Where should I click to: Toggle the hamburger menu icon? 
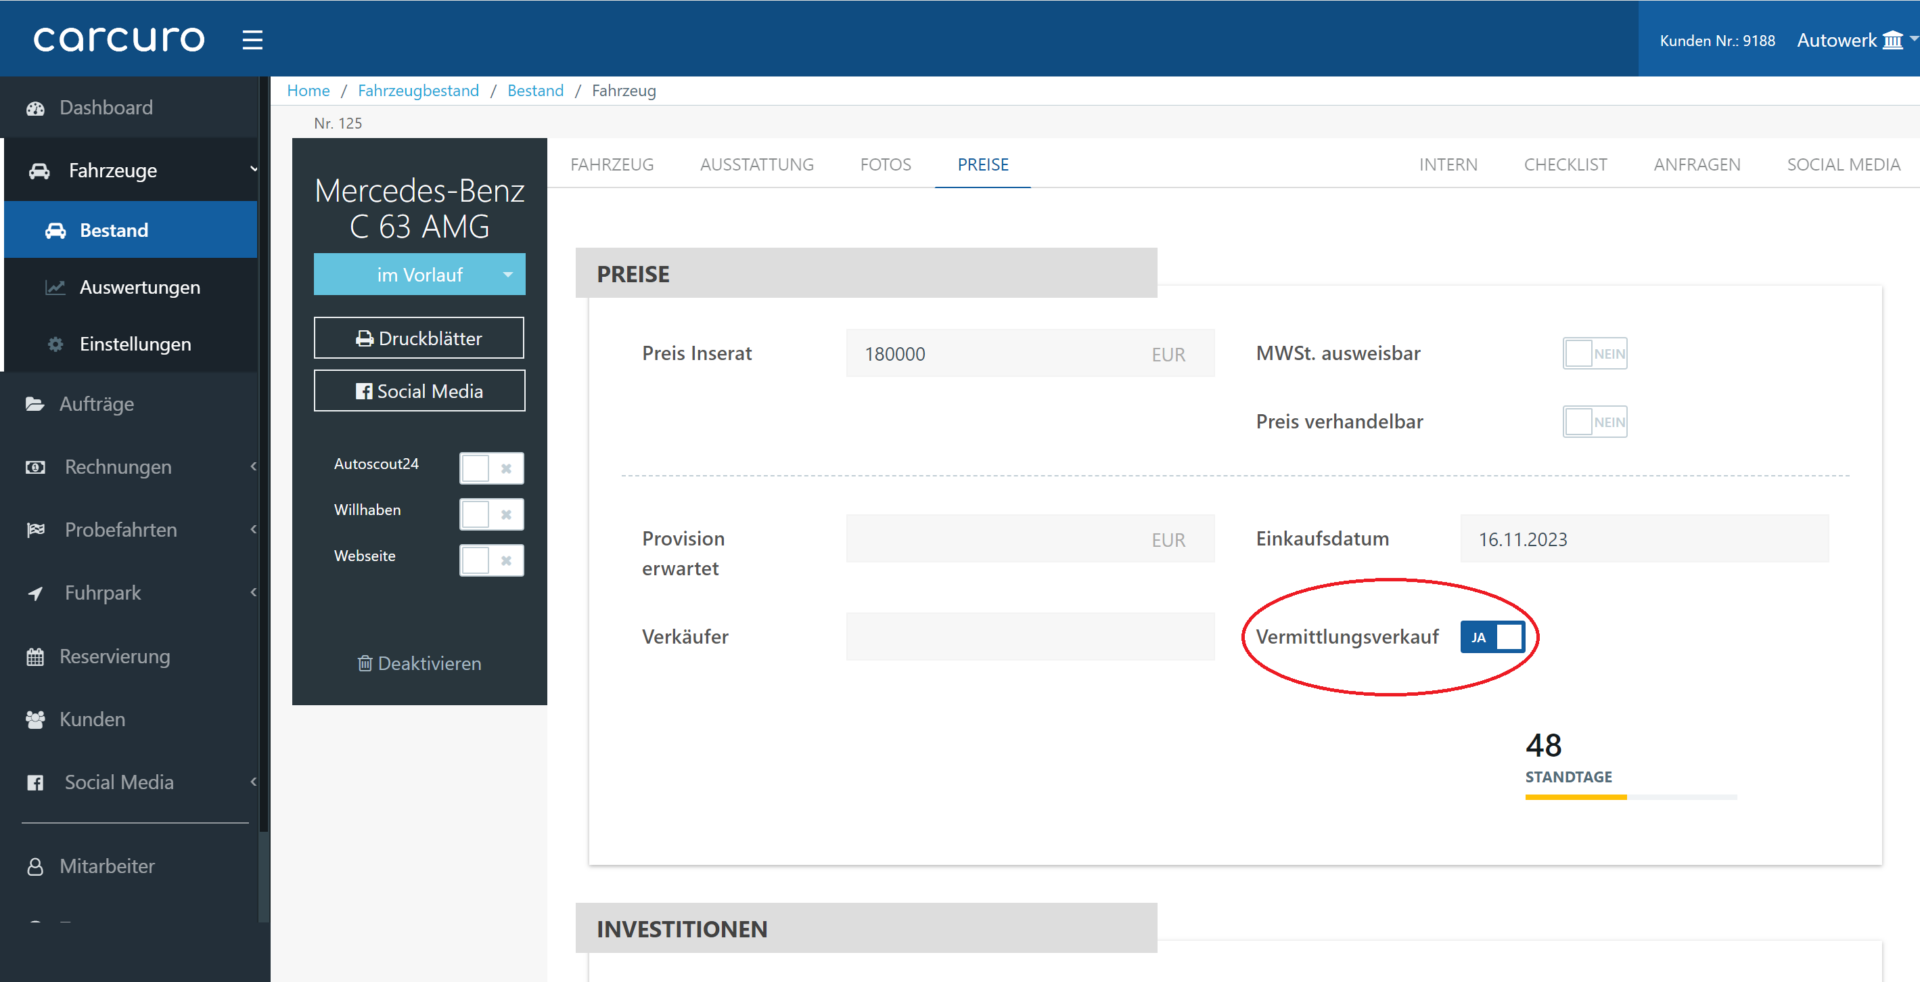(x=252, y=40)
